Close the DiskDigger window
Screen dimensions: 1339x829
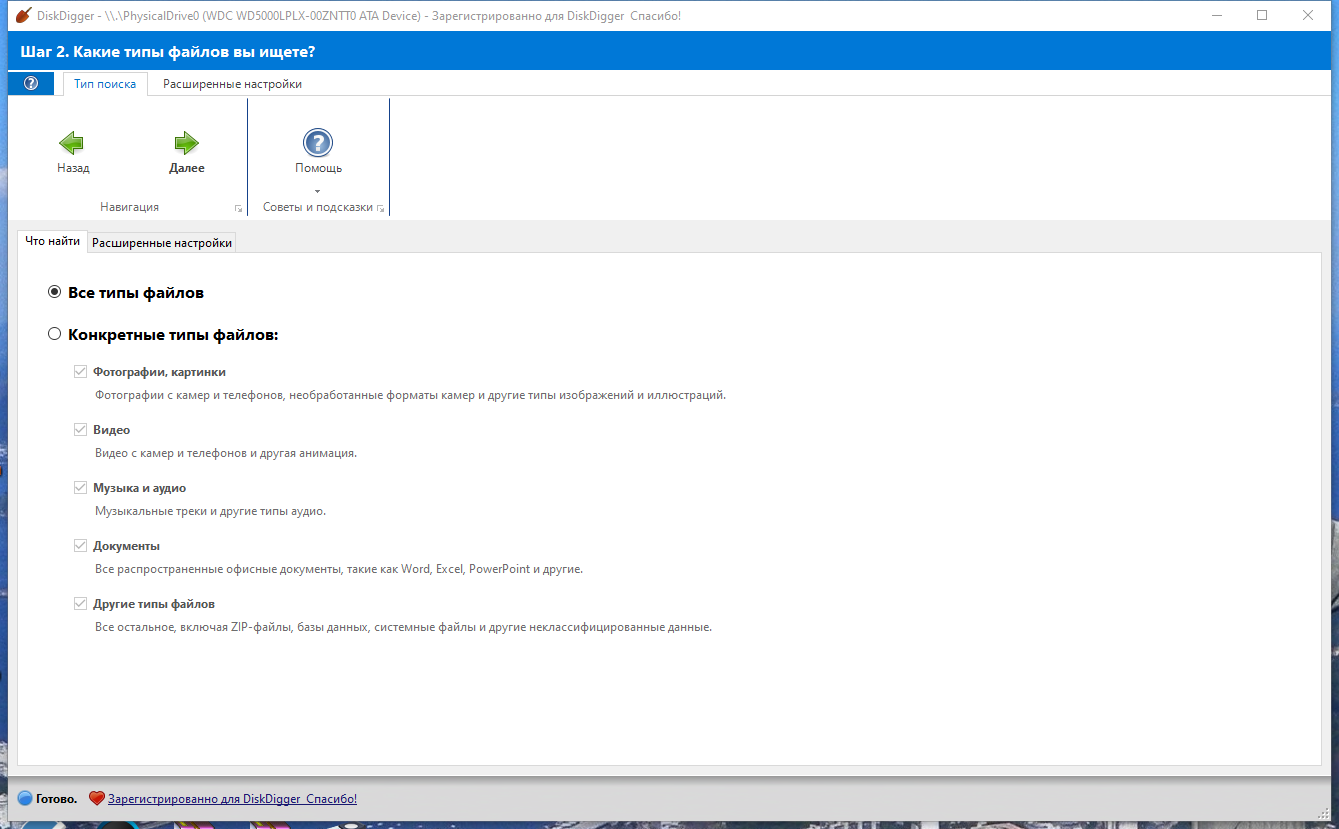[x=1308, y=16]
